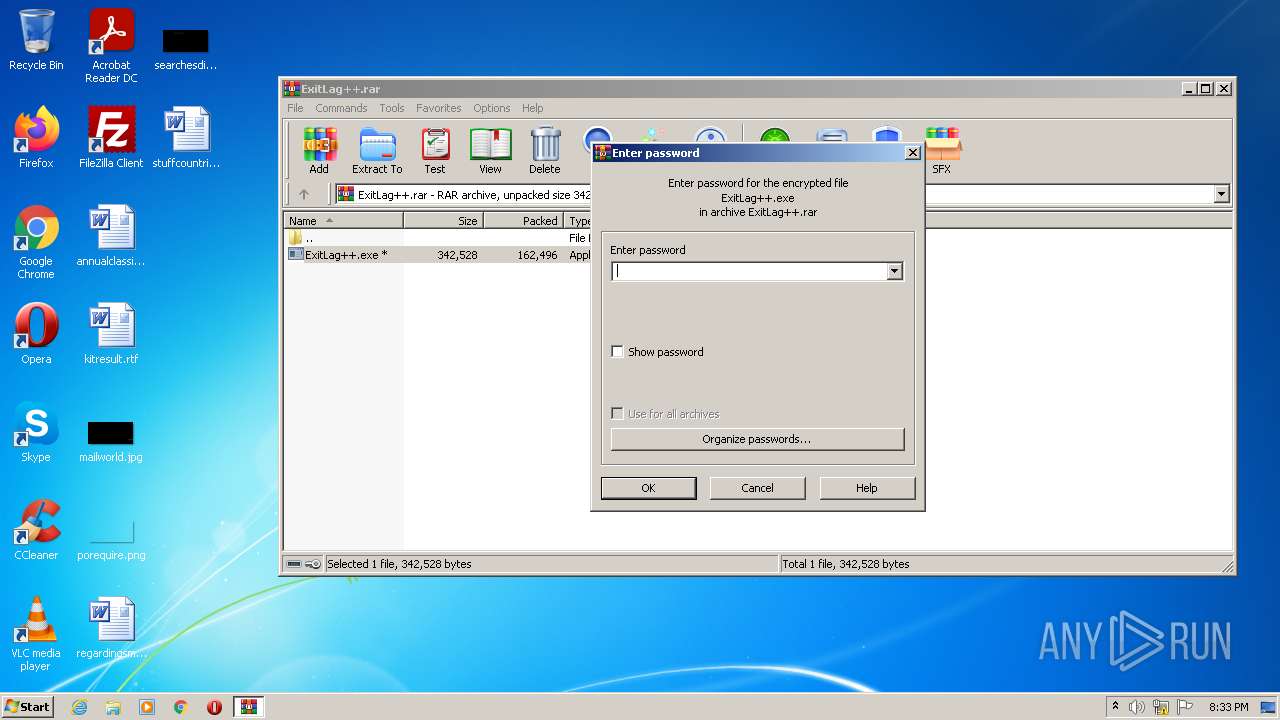
Task: Open the Skype desktop shortcut
Action: (x=36, y=432)
